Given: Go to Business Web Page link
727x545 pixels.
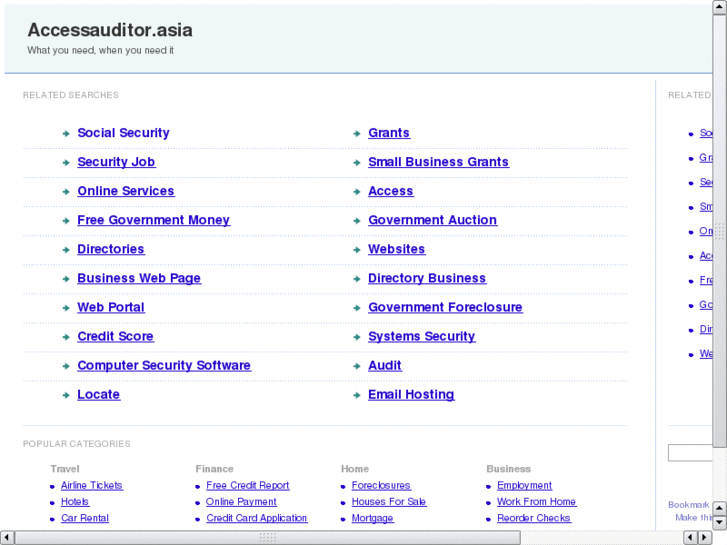Looking at the screenshot, I should pos(139,278).
